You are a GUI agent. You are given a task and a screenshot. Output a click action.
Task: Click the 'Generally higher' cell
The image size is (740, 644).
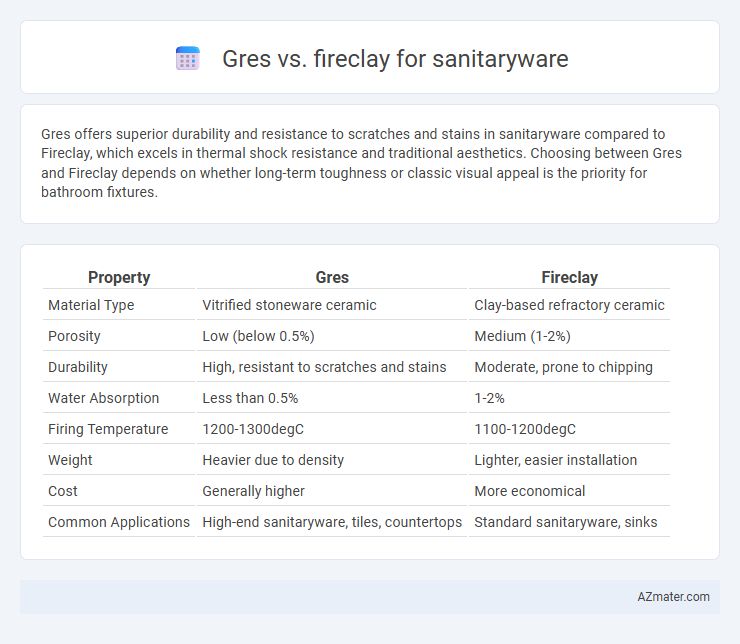(253, 491)
